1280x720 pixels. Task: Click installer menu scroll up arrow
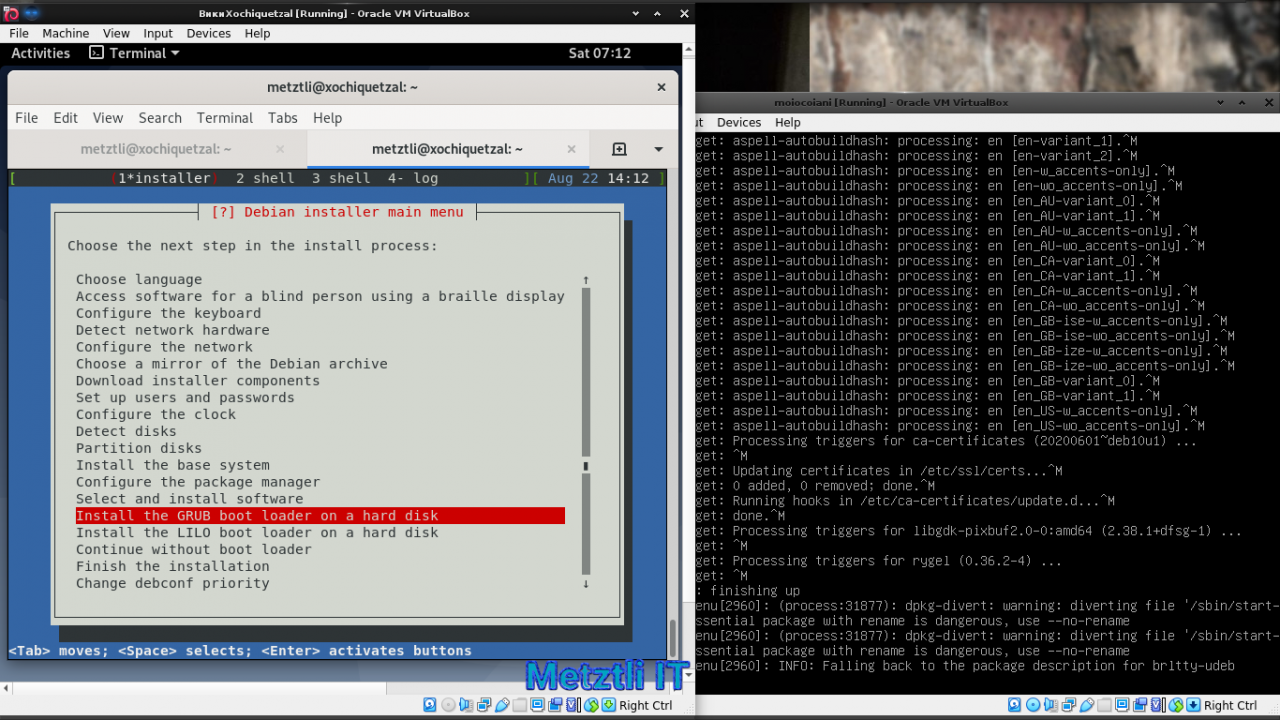coord(586,280)
